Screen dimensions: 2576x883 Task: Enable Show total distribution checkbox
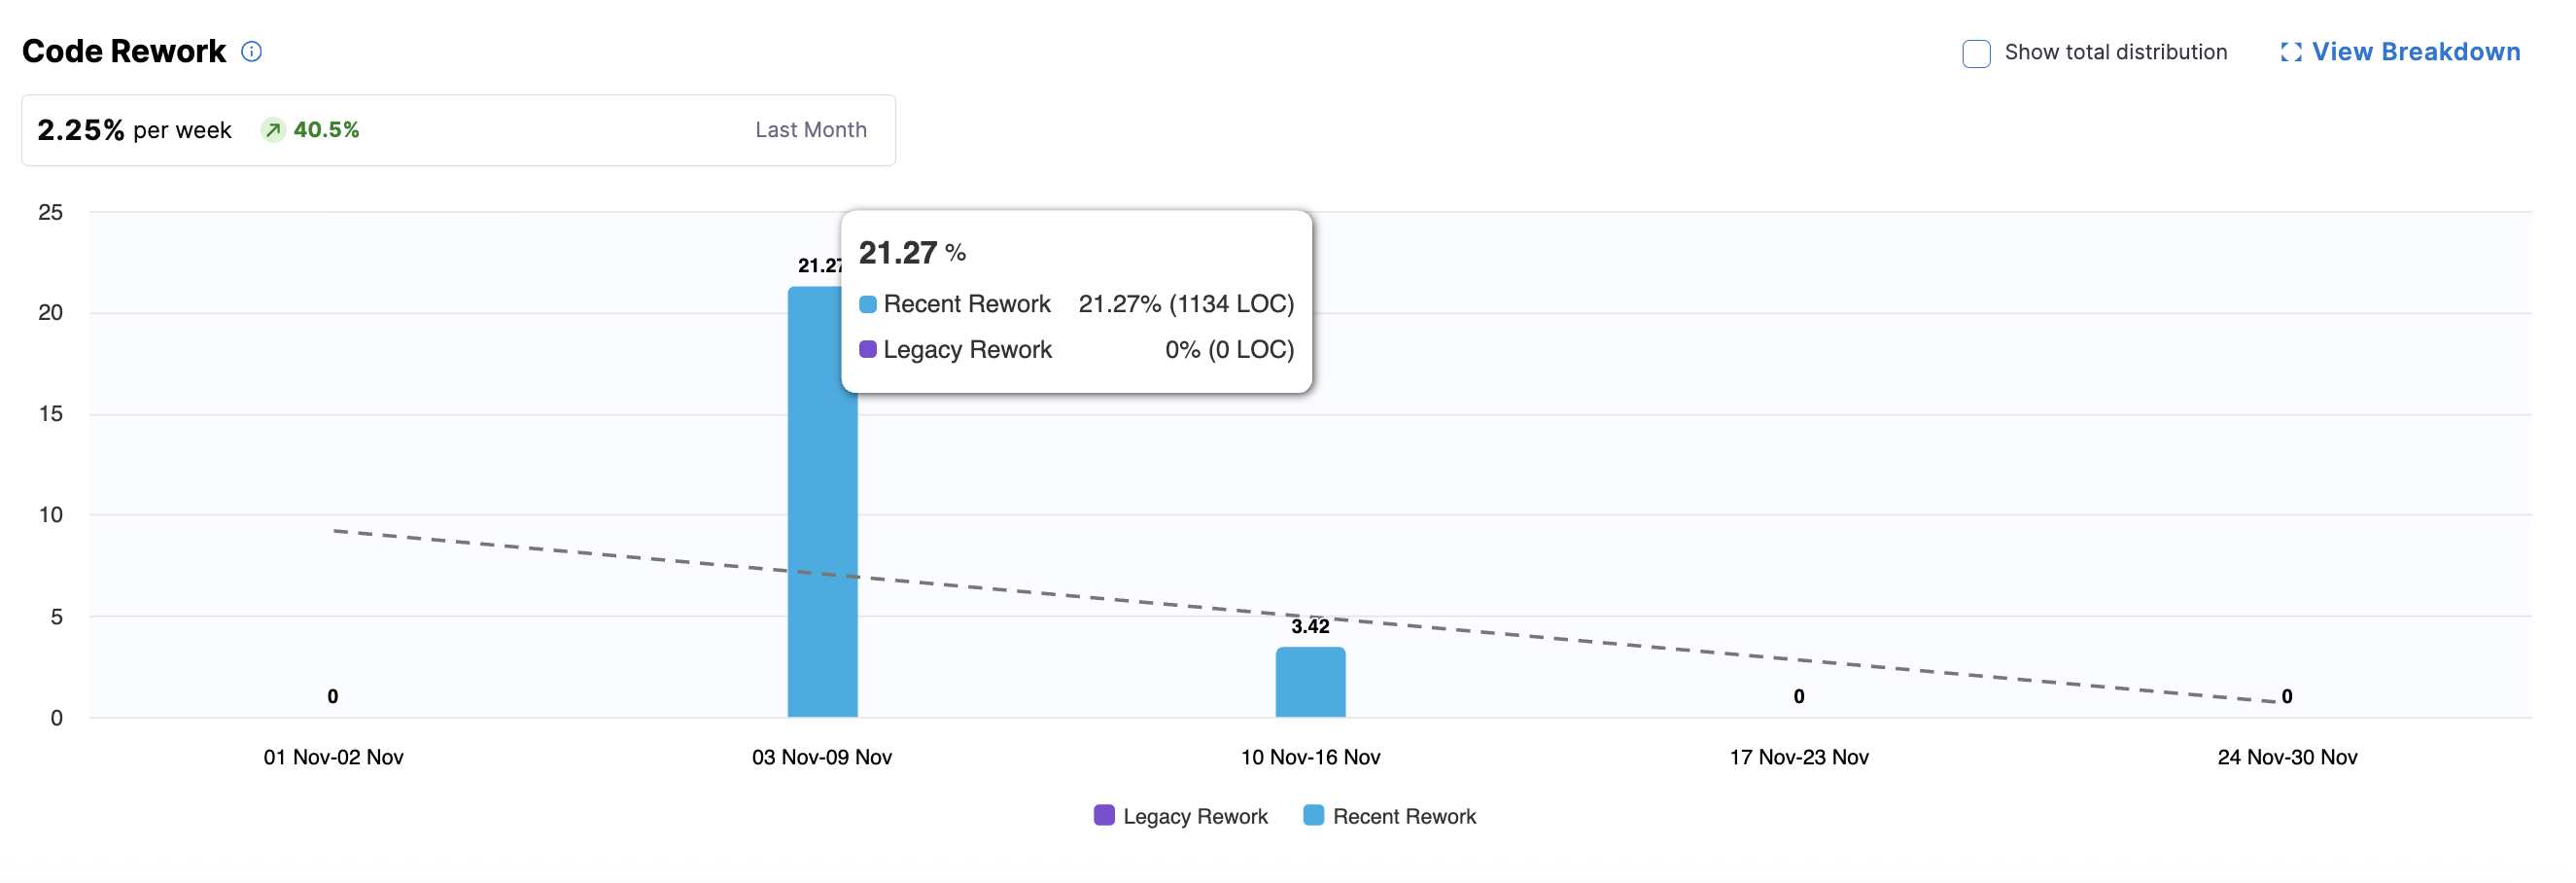(1976, 53)
